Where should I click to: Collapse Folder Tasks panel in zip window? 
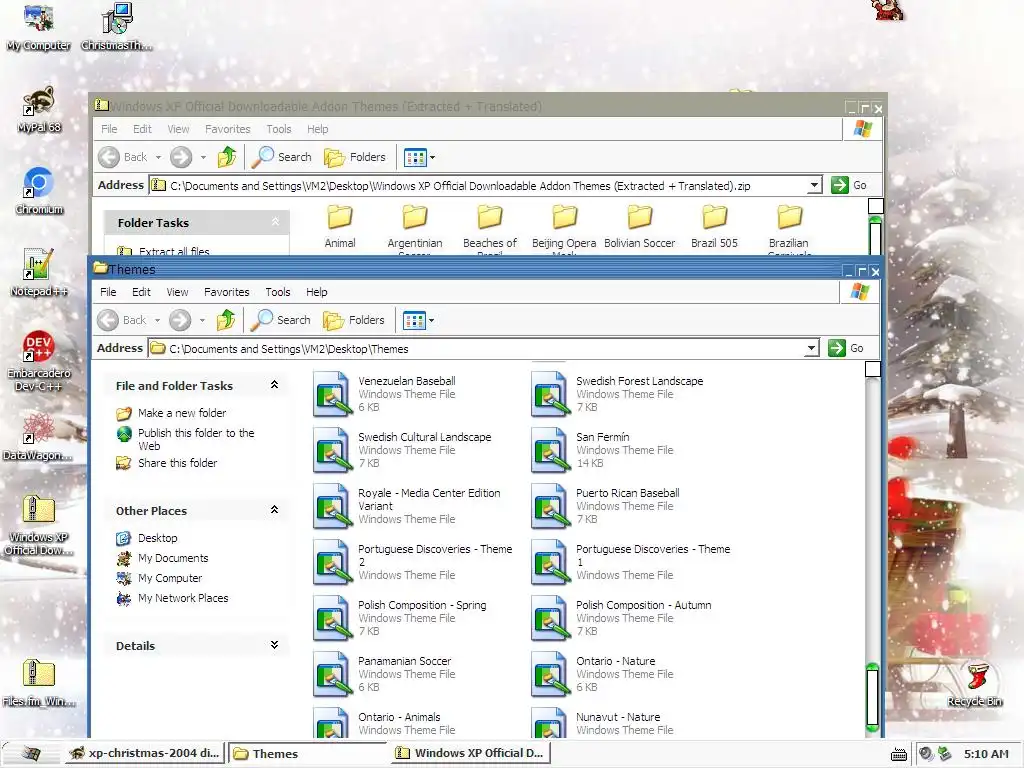pyautogui.click(x=276, y=222)
